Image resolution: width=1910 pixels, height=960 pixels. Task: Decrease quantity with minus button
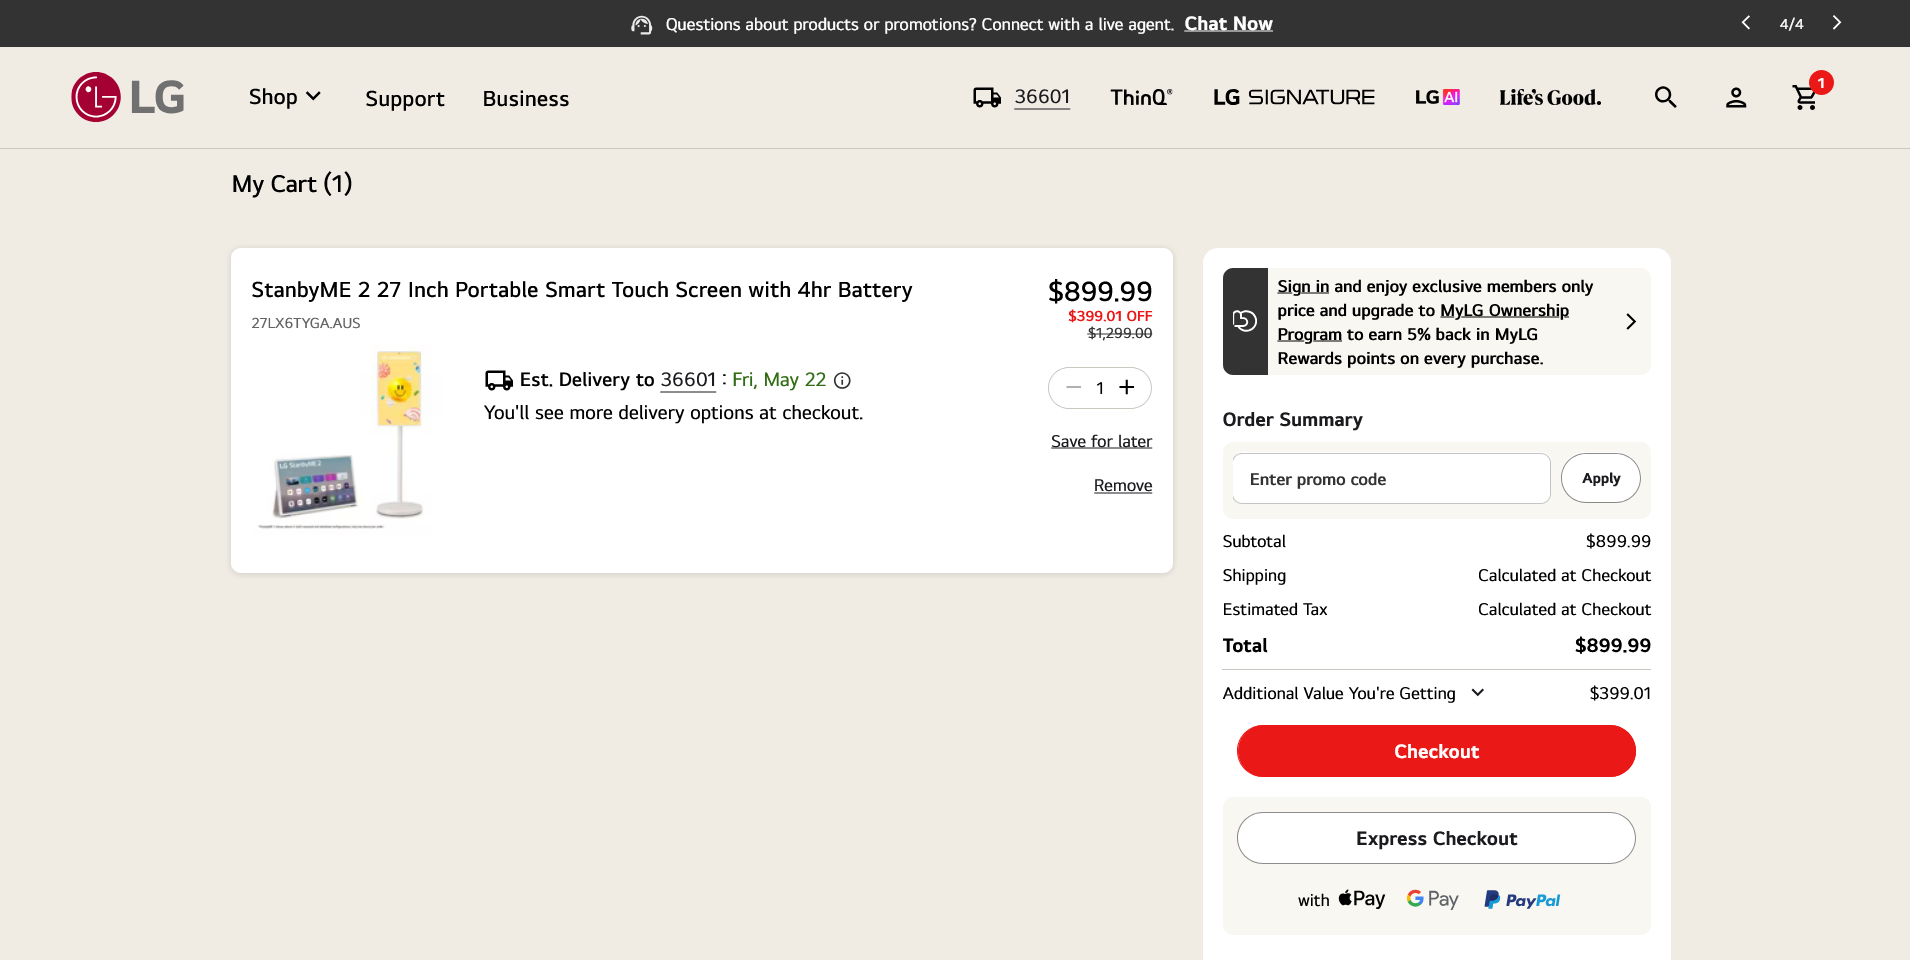(x=1074, y=388)
